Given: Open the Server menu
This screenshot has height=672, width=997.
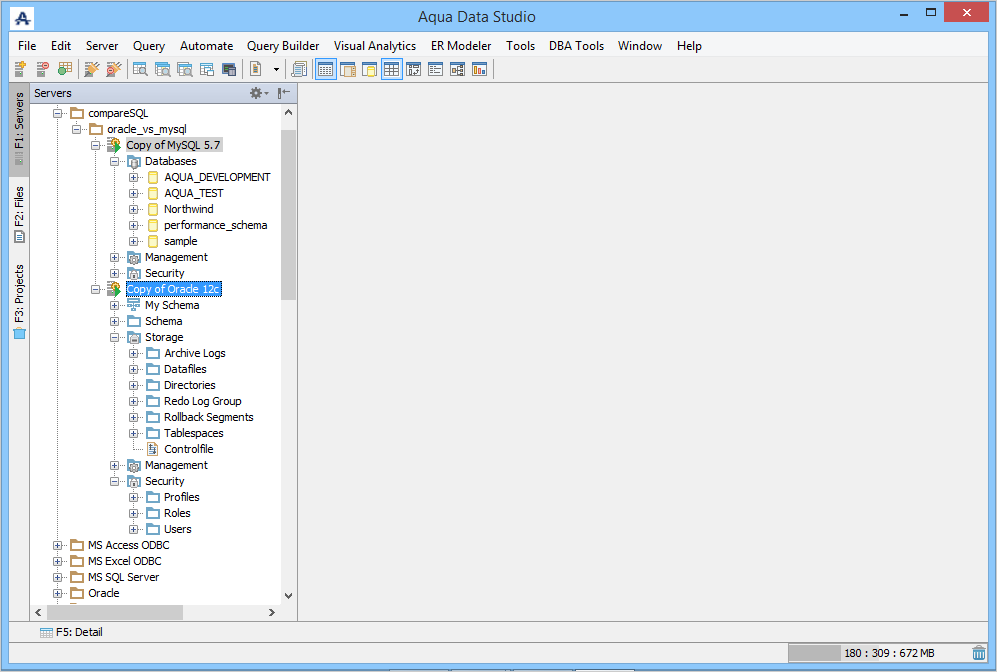Looking at the screenshot, I should coord(102,46).
